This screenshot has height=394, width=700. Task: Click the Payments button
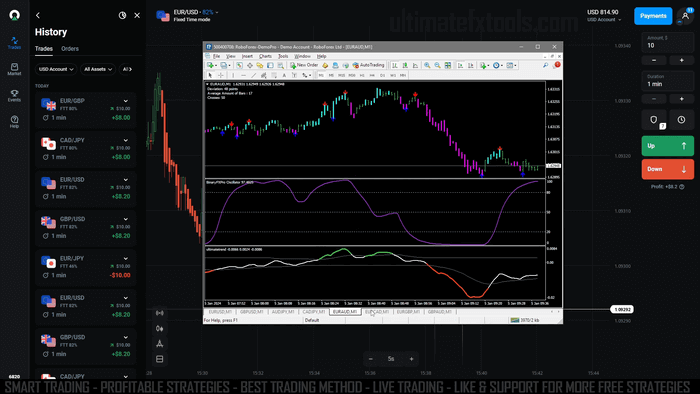[653, 16]
